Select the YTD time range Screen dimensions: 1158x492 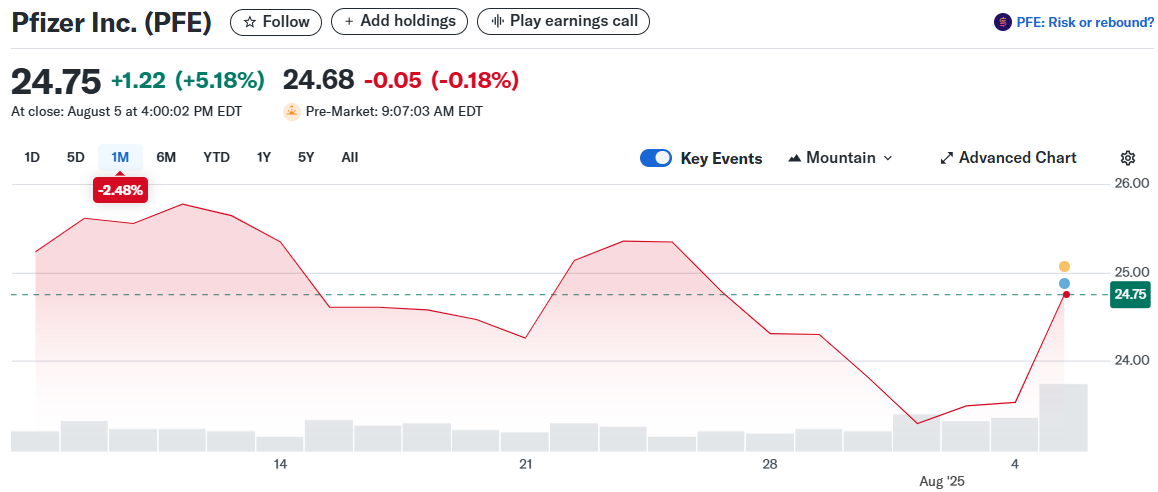click(216, 157)
